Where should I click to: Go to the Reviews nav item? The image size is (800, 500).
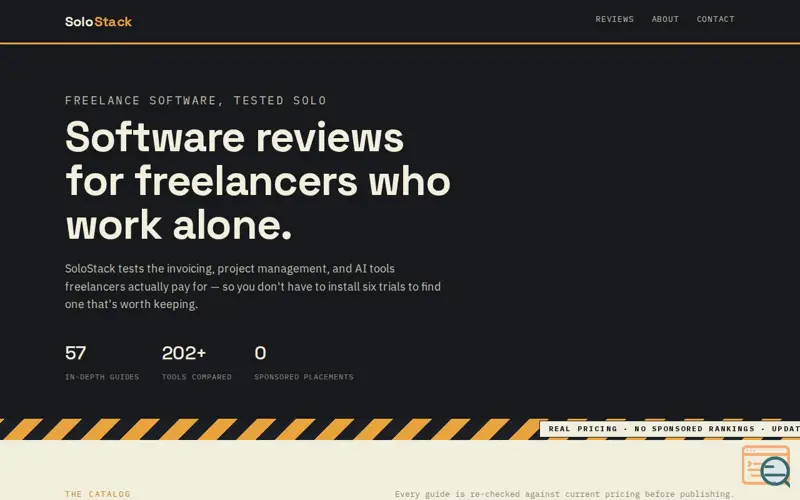614,19
